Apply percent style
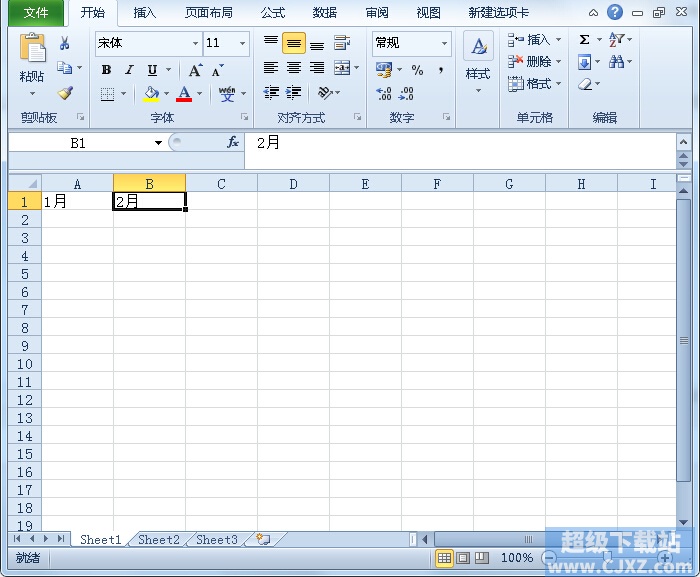The width and height of the screenshot is (700, 577). [x=417, y=70]
